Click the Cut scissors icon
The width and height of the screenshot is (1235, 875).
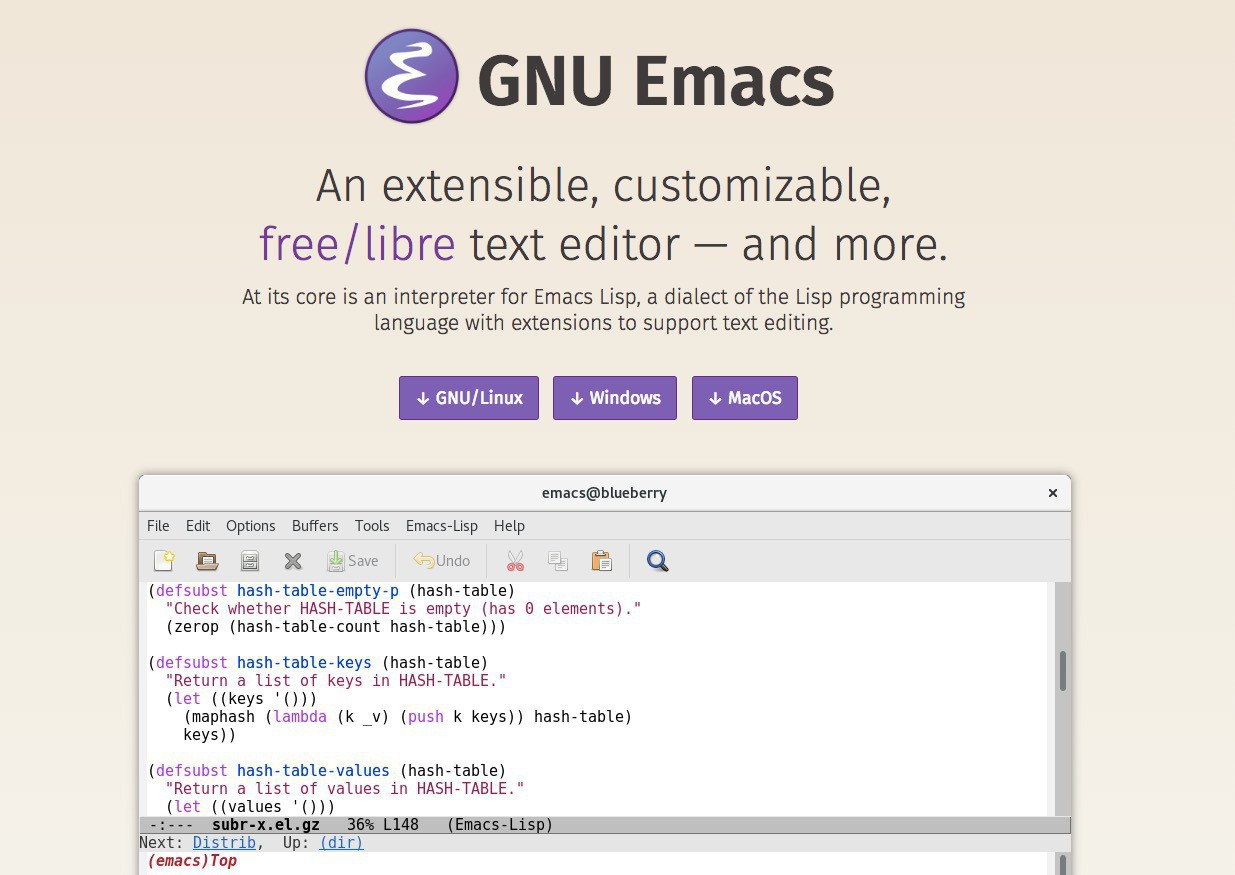515,561
